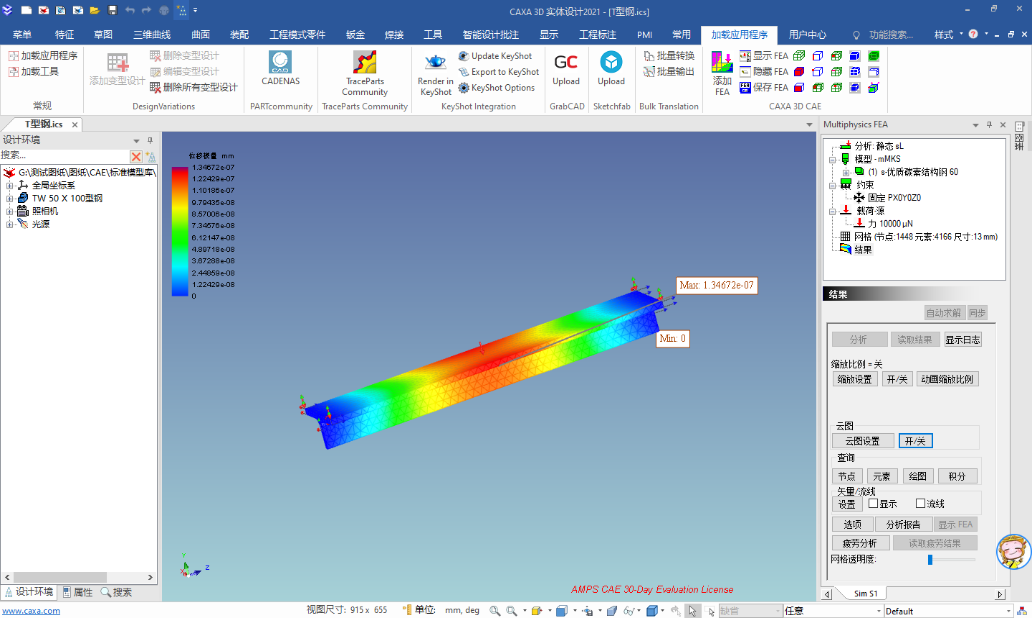Click Render in KeyShot teapot icon
This screenshot has height=618, width=1032.
point(435,63)
